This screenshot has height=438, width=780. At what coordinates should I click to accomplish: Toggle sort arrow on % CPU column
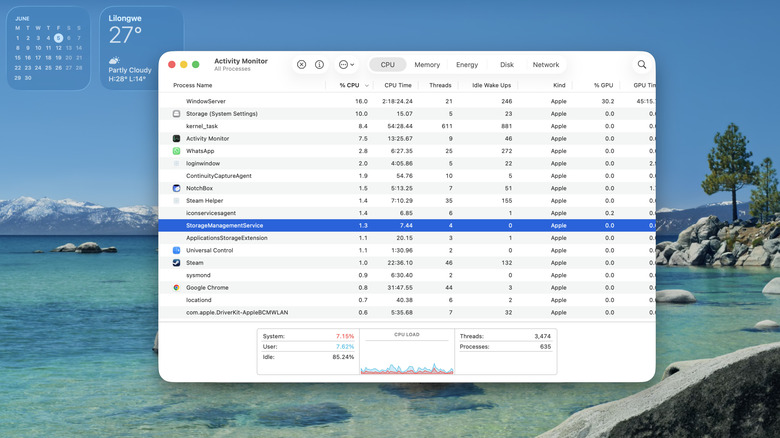click(x=367, y=86)
